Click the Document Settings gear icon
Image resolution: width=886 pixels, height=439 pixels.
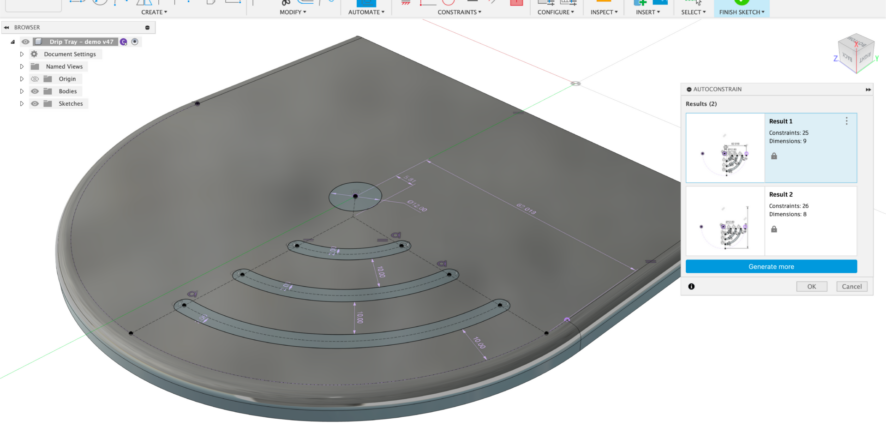34,54
